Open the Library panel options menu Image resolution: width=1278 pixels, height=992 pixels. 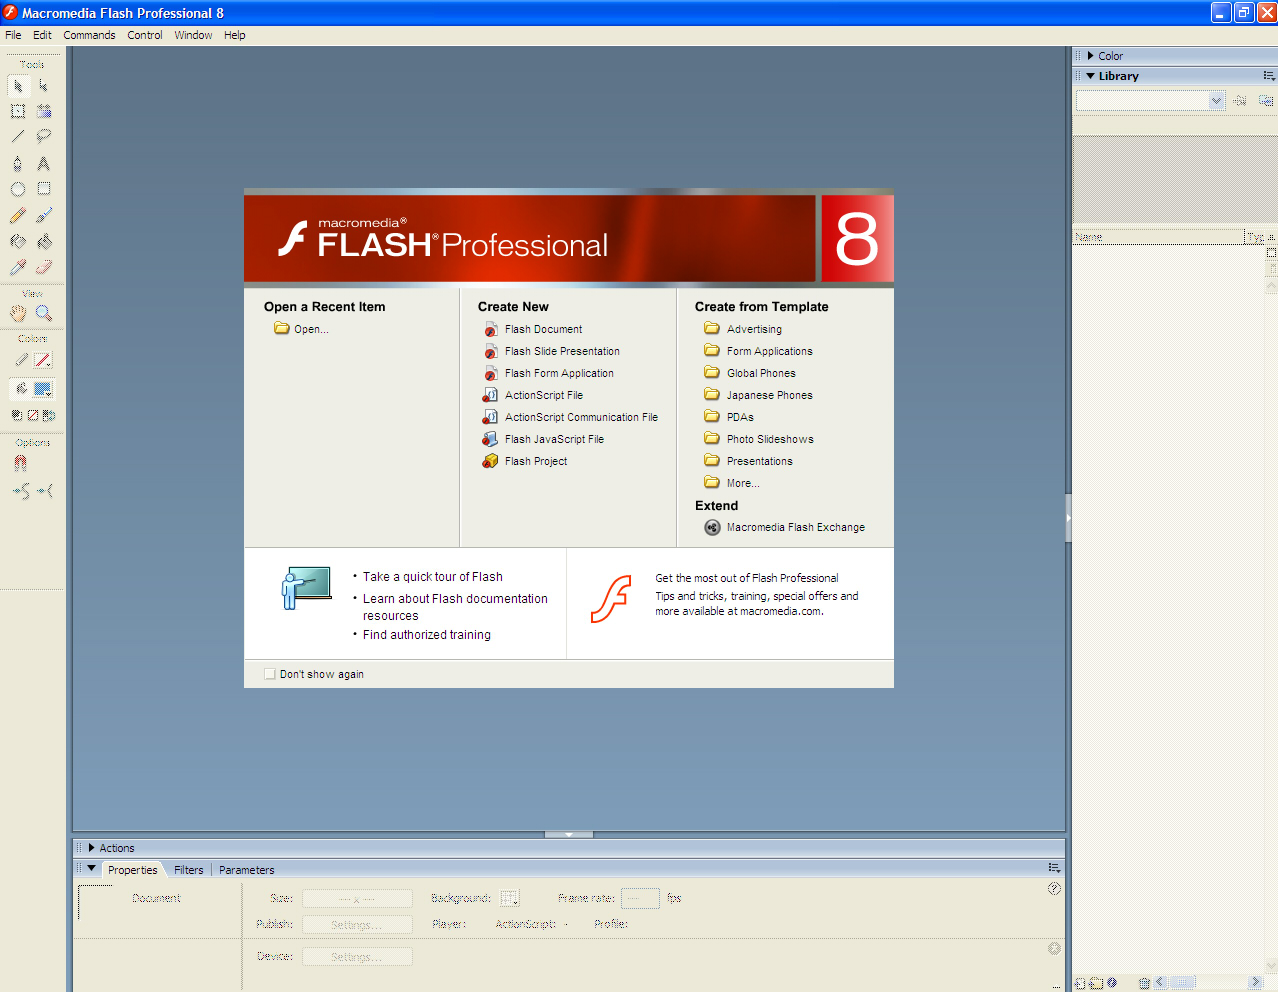pos(1268,76)
